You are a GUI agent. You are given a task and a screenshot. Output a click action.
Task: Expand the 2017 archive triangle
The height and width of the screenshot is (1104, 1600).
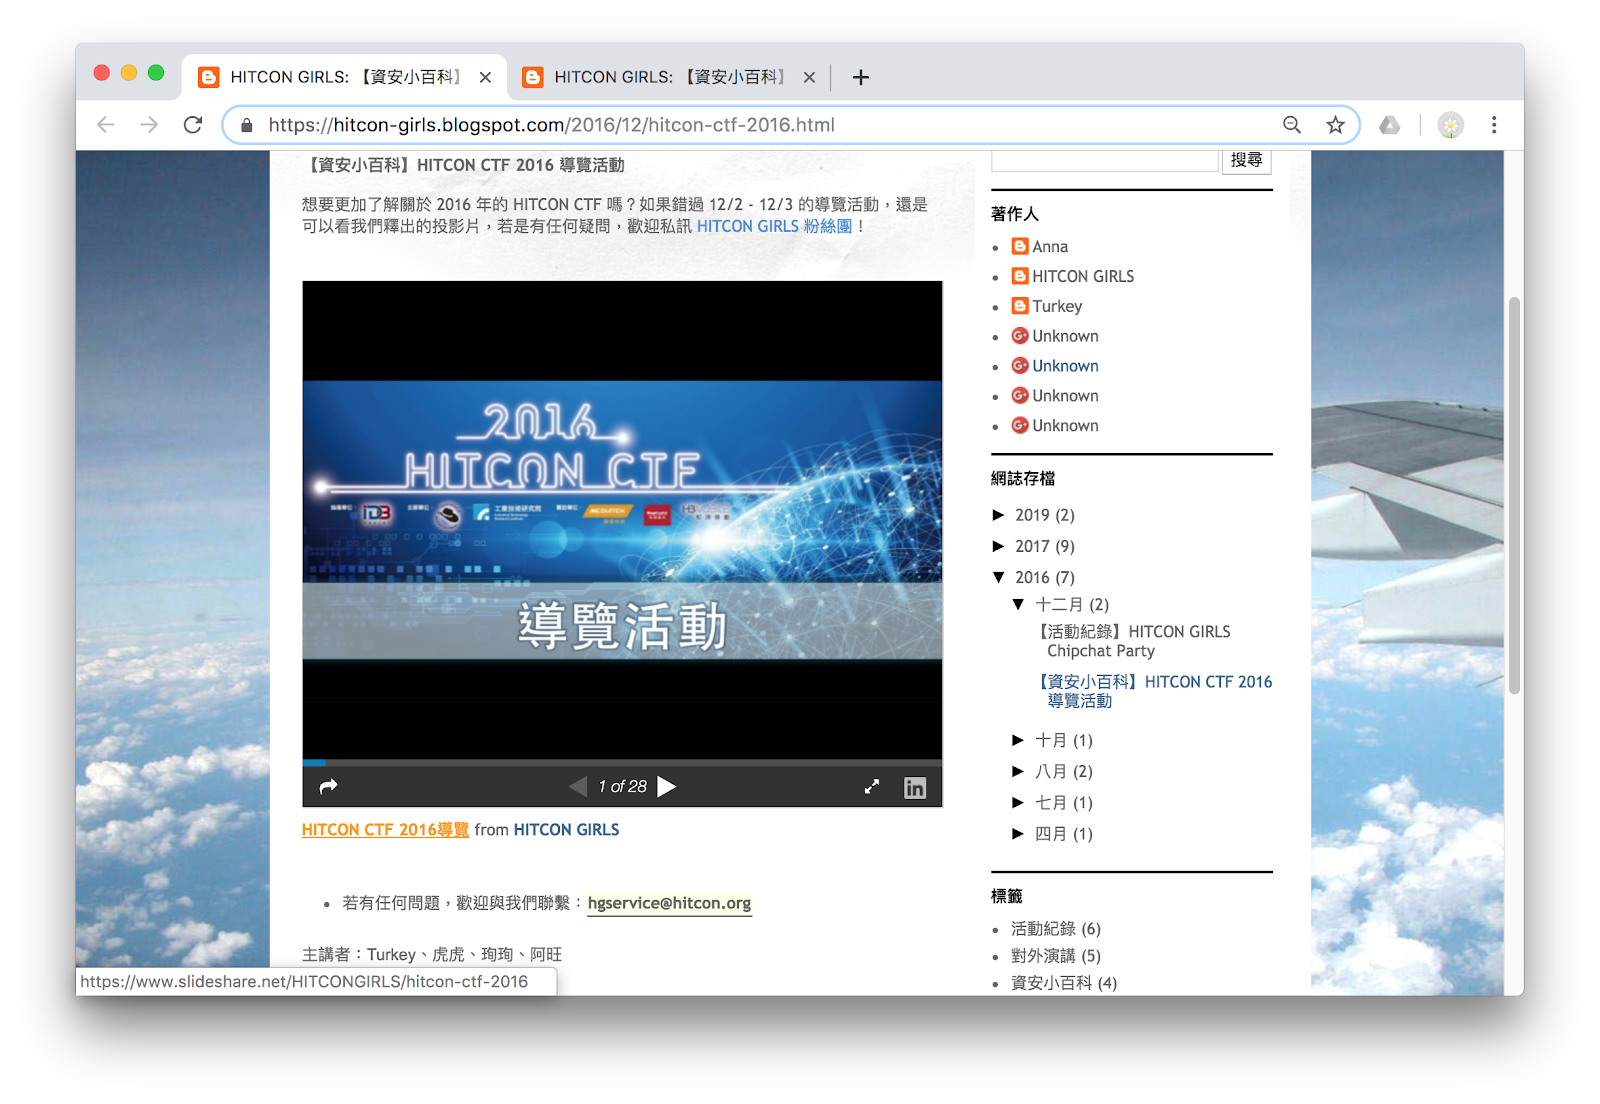pyautogui.click(x=998, y=546)
